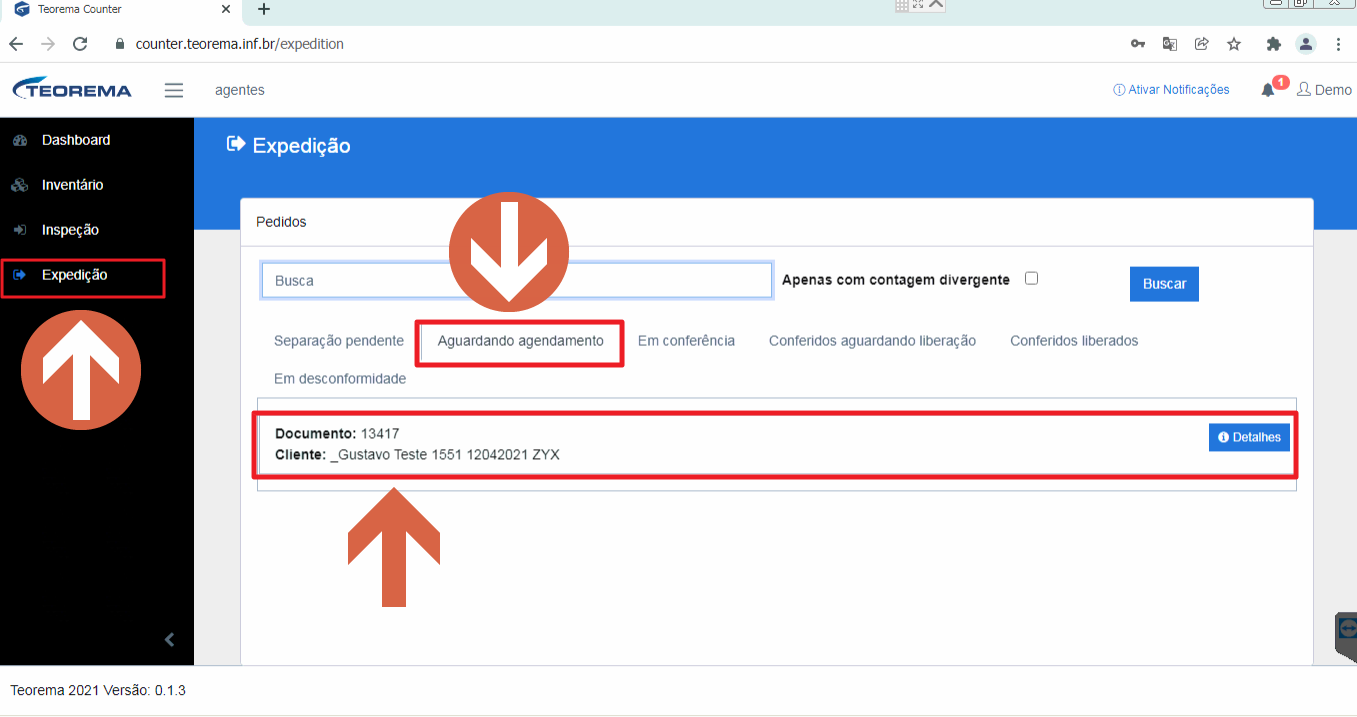The height and width of the screenshot is (717, 1357).
Task: Click the footer version text 0.1.3
Action: click(170, 690)
